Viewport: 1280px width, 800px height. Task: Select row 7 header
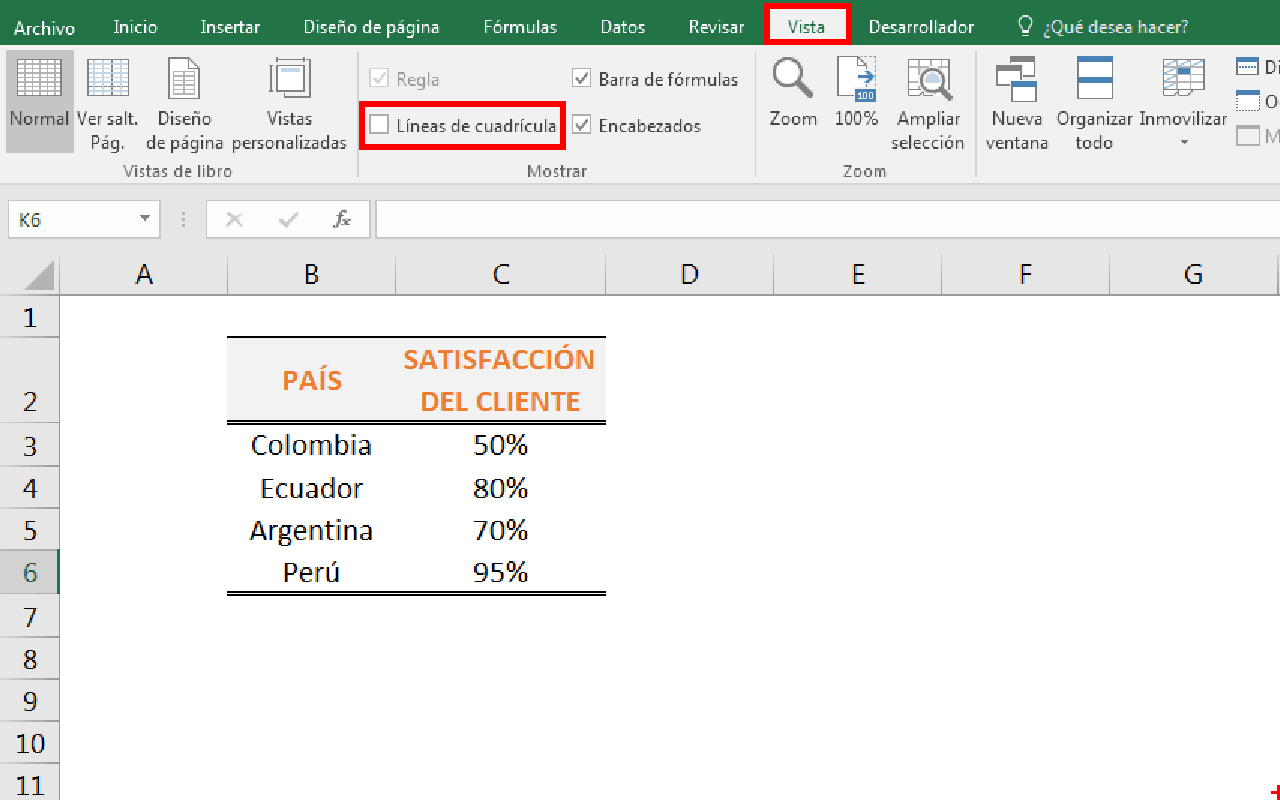29,616
